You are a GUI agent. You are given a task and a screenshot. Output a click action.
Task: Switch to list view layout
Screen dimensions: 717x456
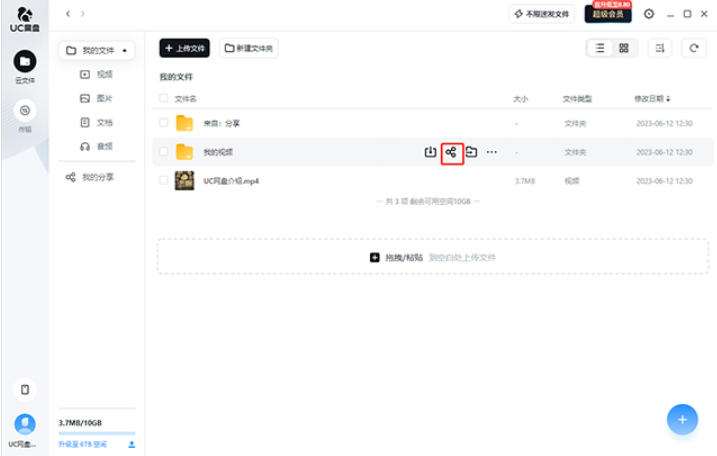pos(600,48)
